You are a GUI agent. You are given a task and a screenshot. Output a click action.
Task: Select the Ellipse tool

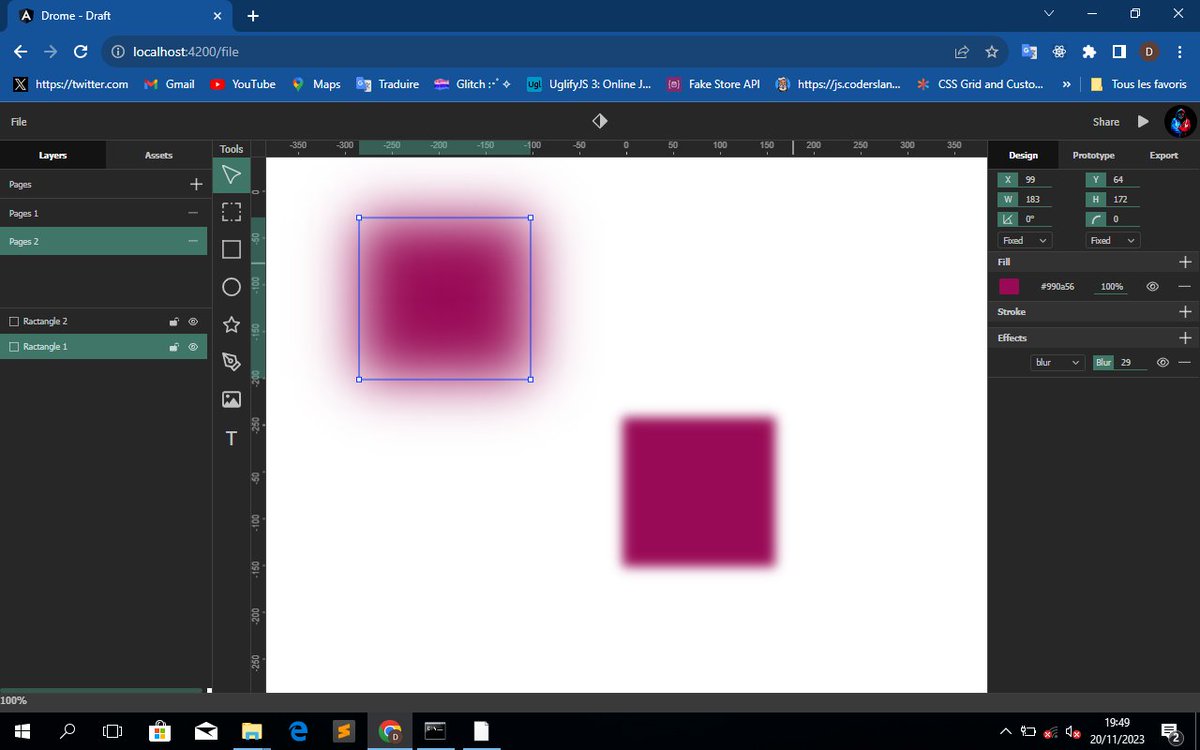tap(231, 287)
